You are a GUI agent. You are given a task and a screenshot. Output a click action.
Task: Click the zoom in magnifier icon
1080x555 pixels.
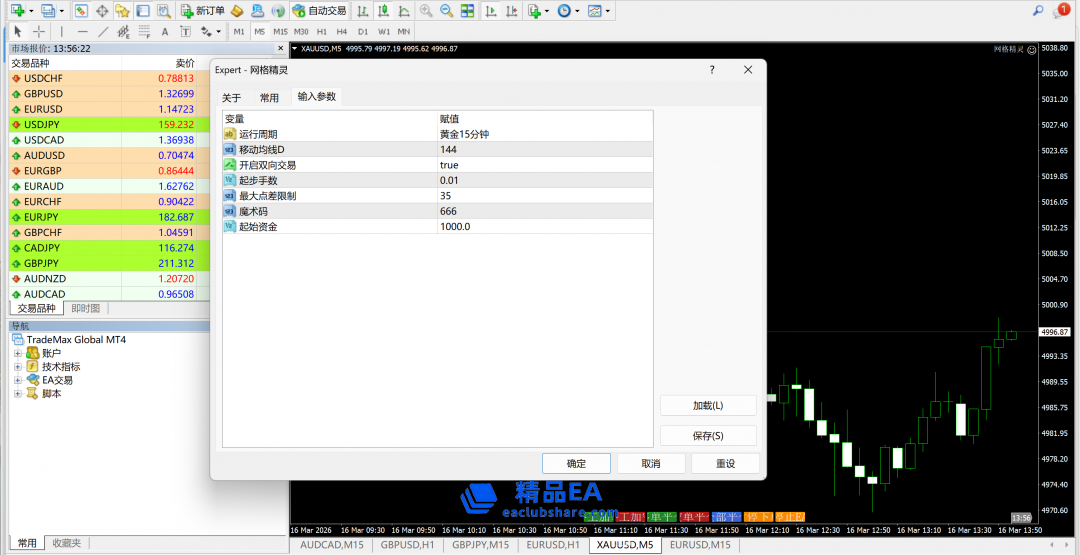tap(426, 11)
